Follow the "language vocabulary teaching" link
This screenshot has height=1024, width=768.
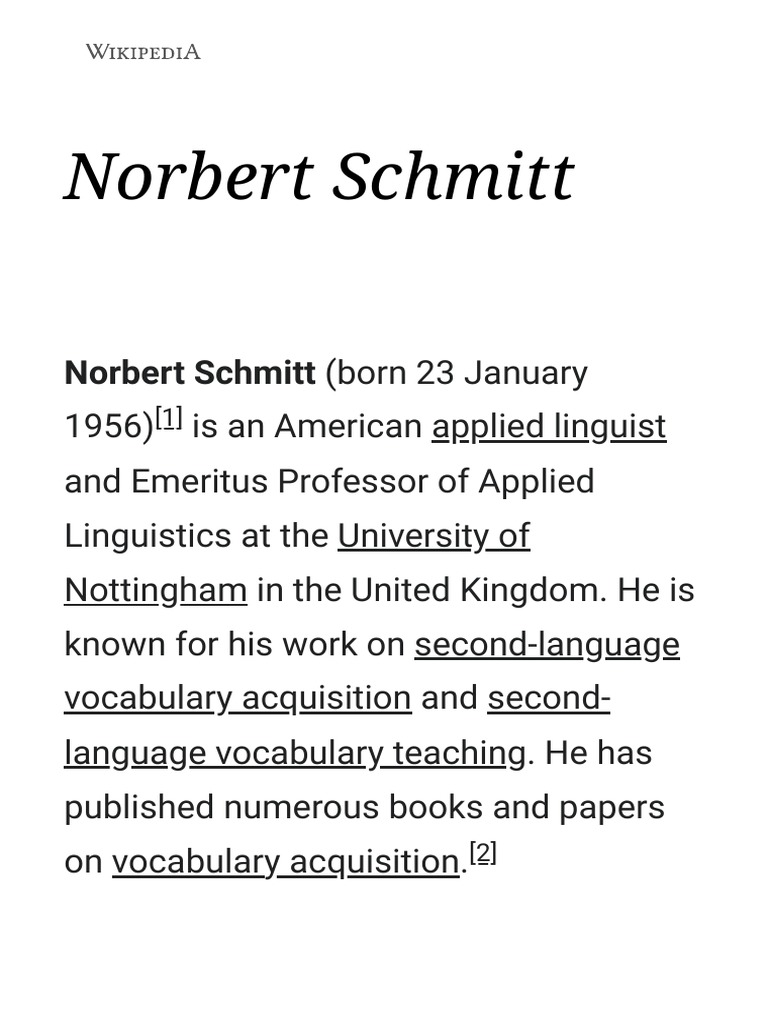pyautogui.click(x=294, y=752)
